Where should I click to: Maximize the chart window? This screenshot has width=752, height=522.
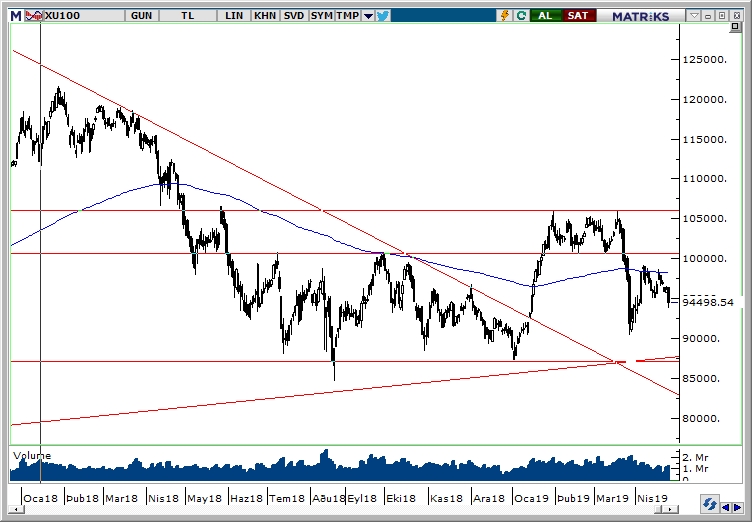tap(722, 16)
